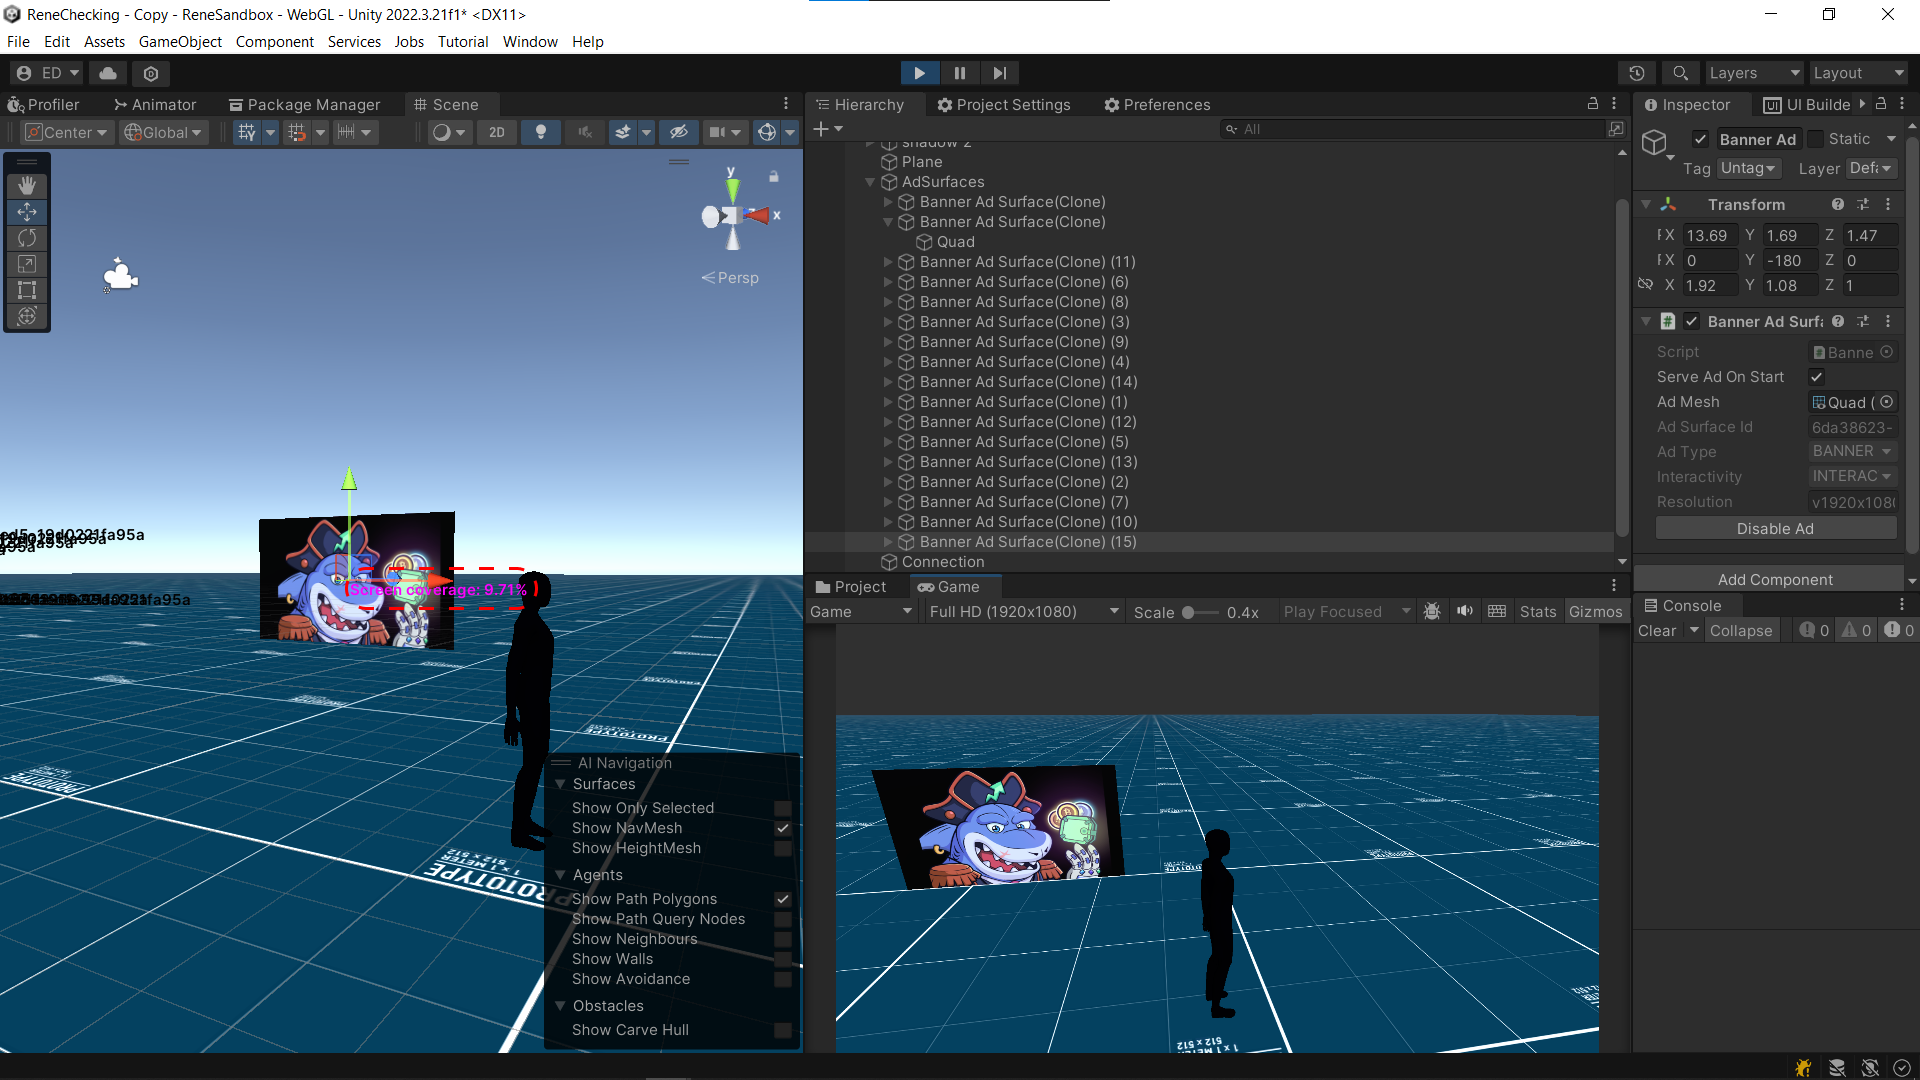The image size is (1920, 1080).
Task: Click the scene Gizmos sphere icon
Action: 767,132
